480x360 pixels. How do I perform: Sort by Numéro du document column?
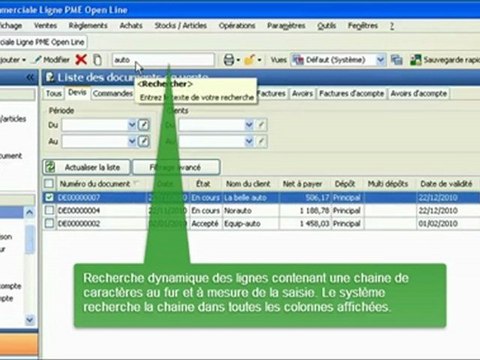pyautogui.click(x=101, y=184)
